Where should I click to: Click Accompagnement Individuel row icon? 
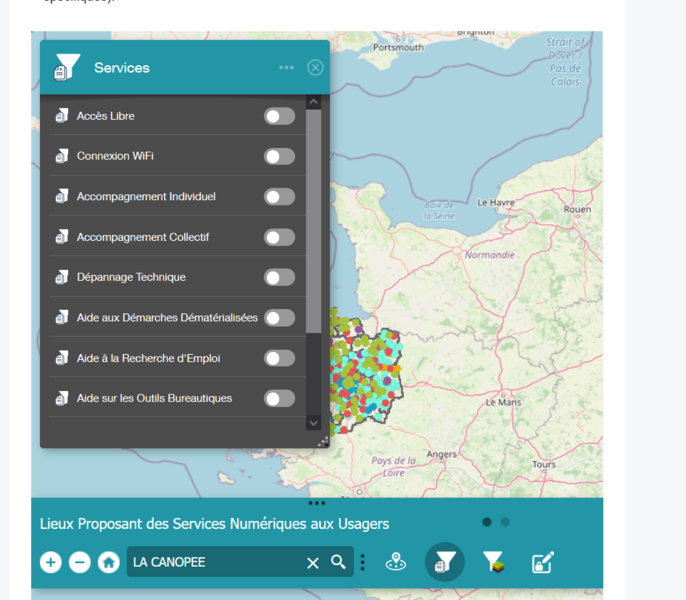pos(62,196)
